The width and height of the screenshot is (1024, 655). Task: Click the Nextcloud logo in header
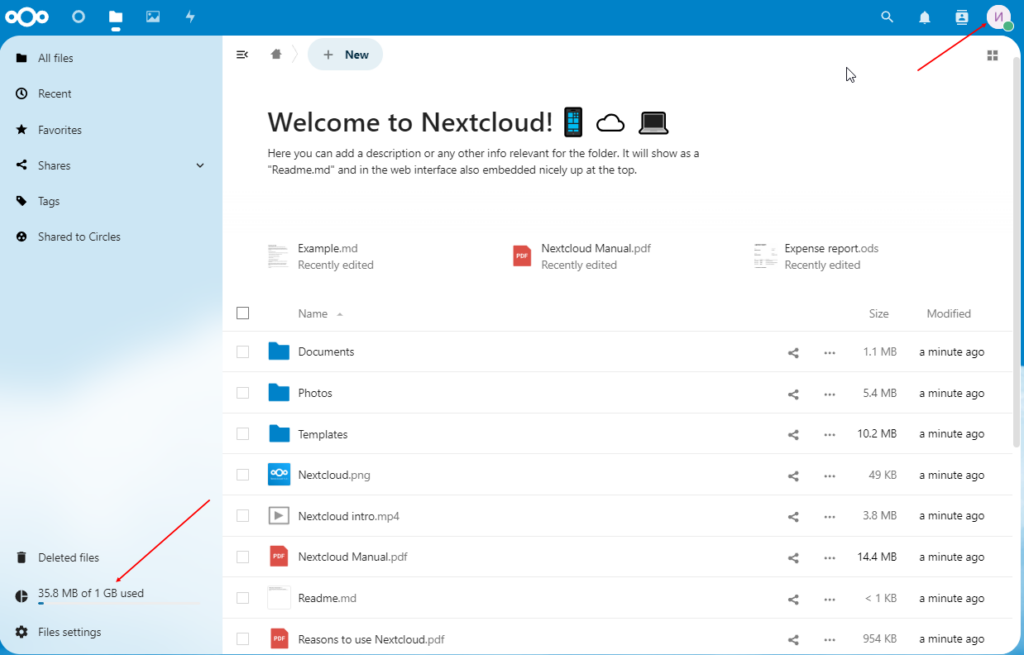[x=27, y=17]
